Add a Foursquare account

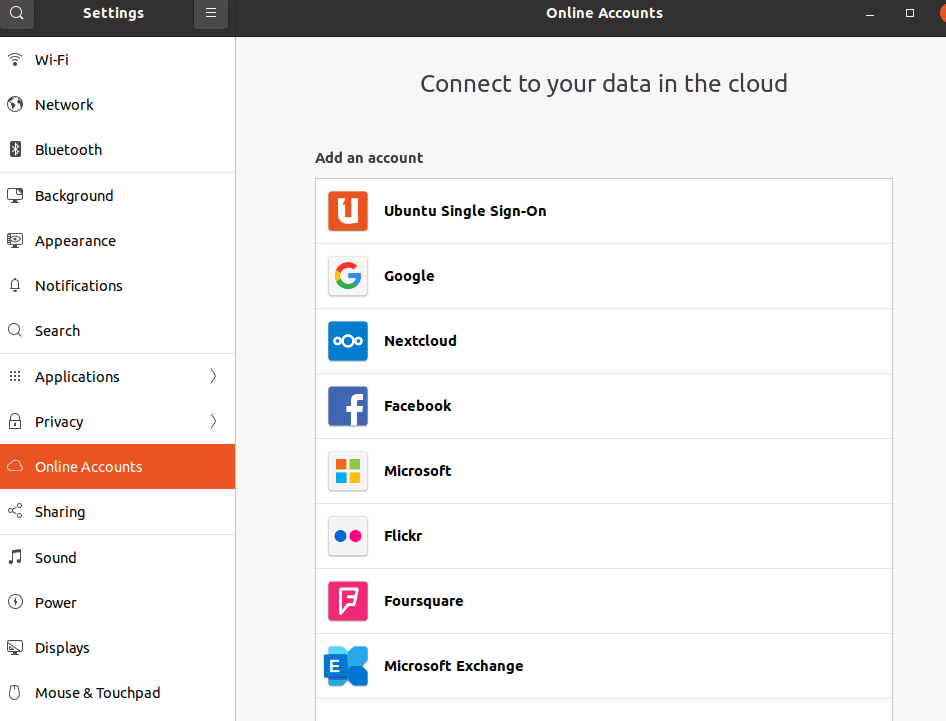click(x=603, y=601)
